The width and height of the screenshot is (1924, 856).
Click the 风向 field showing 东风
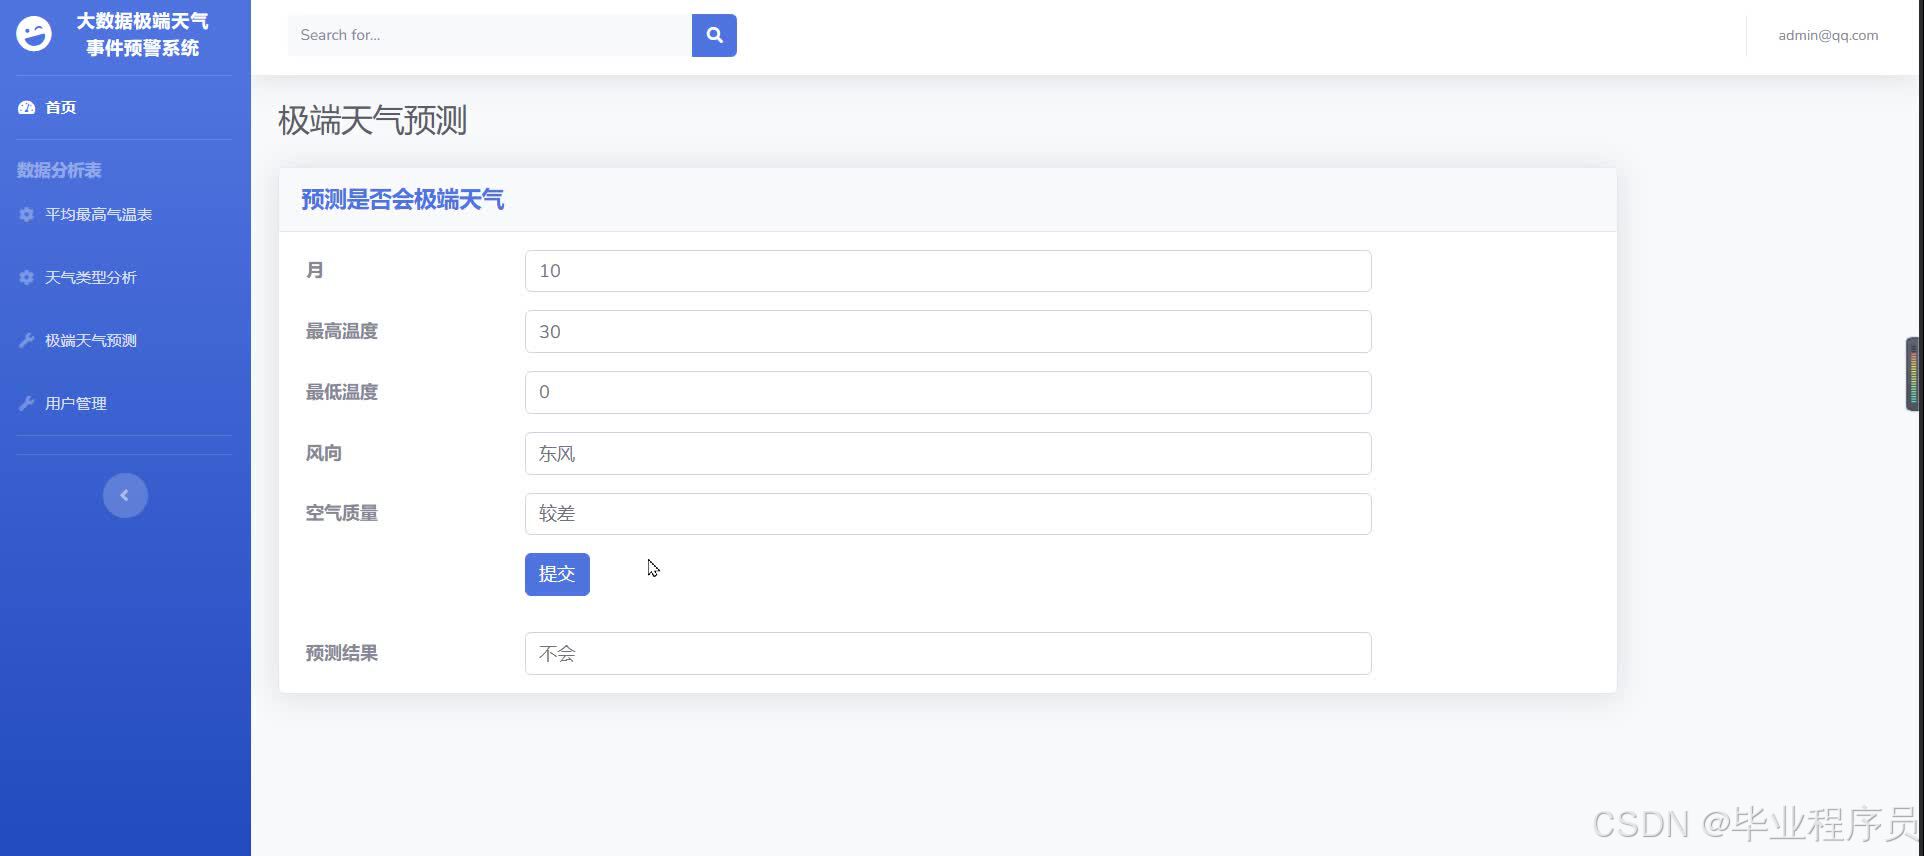pos(948,453)
